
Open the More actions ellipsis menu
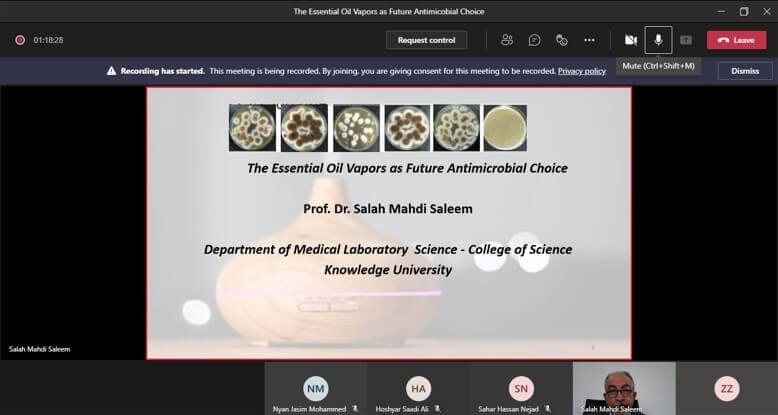[x=589, y=40]
